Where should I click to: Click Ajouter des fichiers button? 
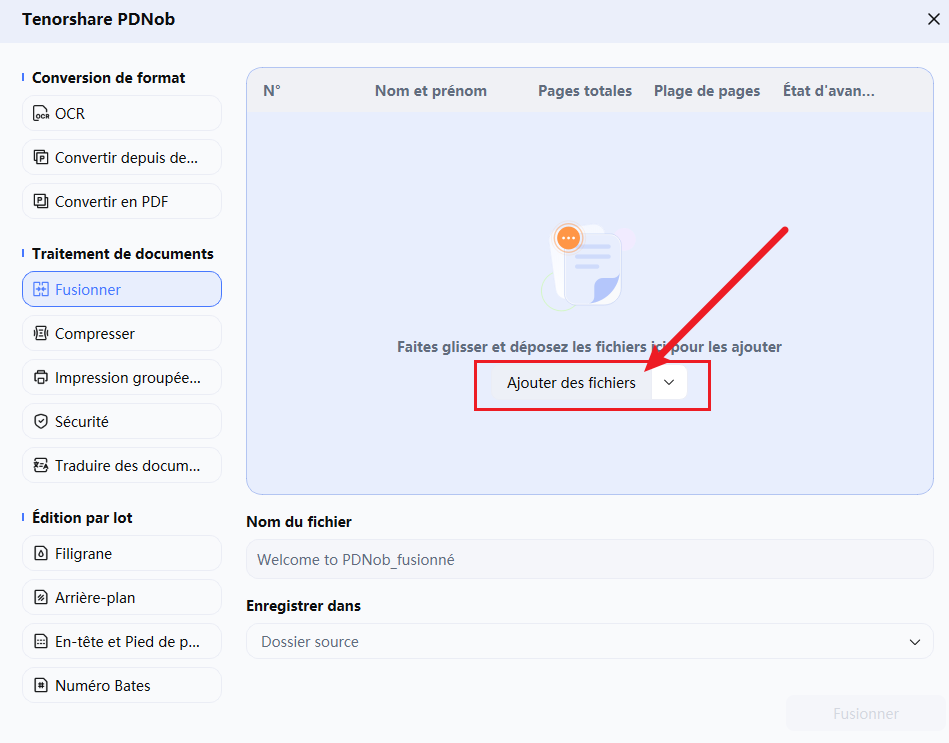571,382
